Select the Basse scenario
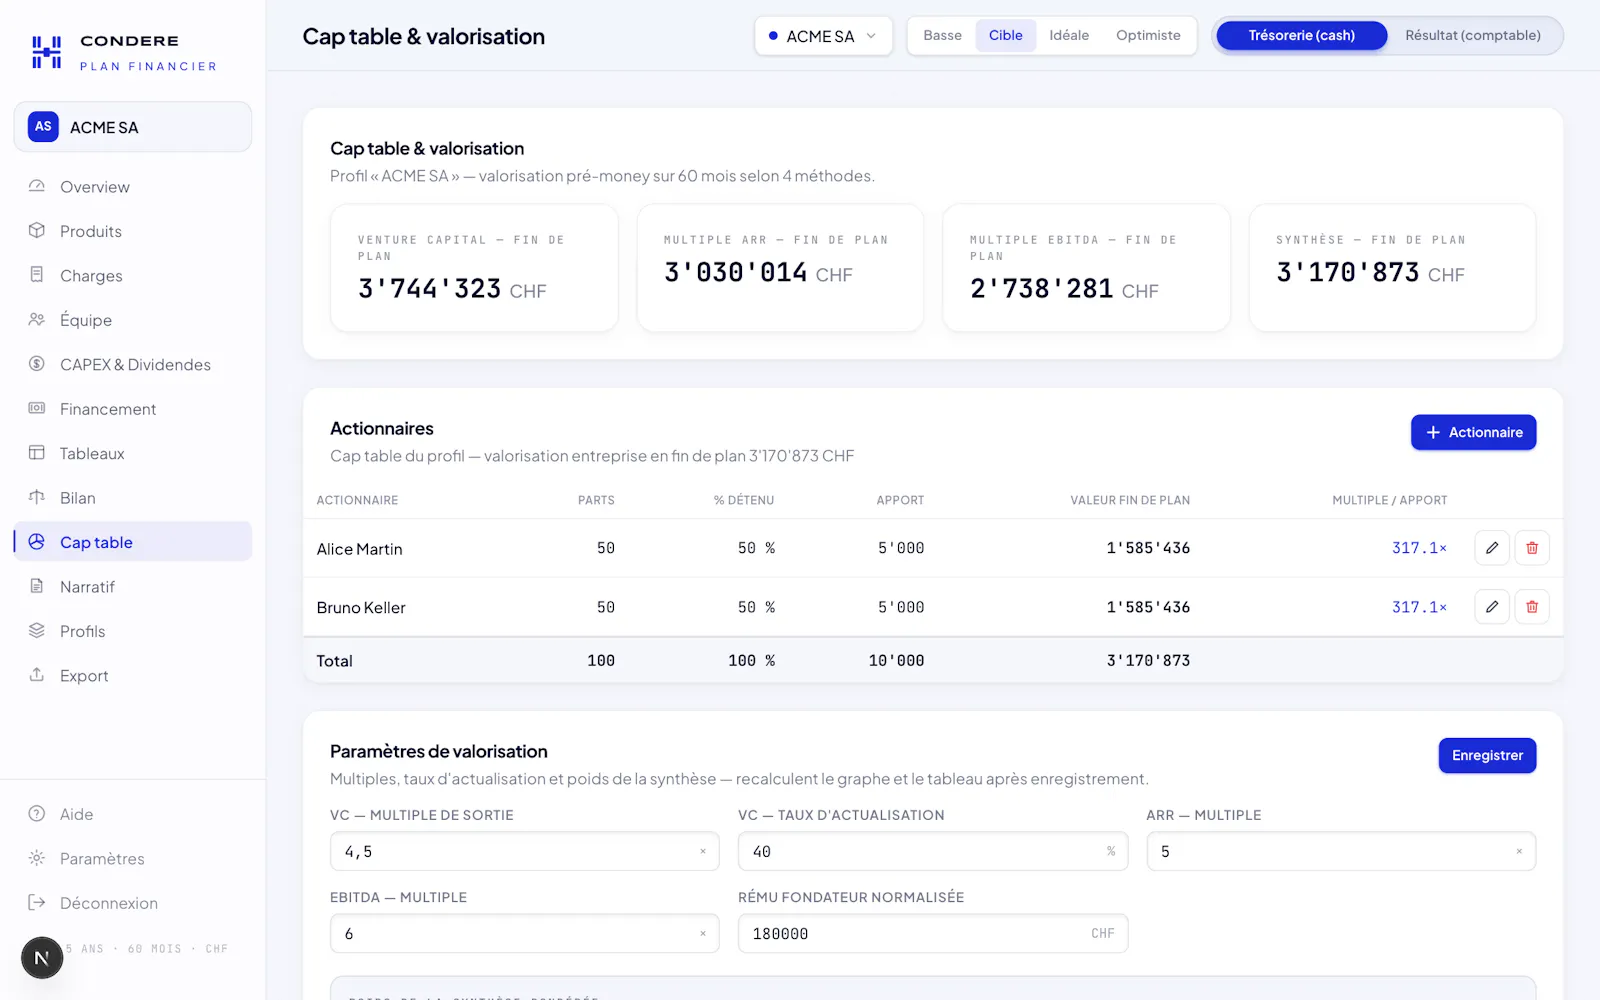 [x=942, y=36]
